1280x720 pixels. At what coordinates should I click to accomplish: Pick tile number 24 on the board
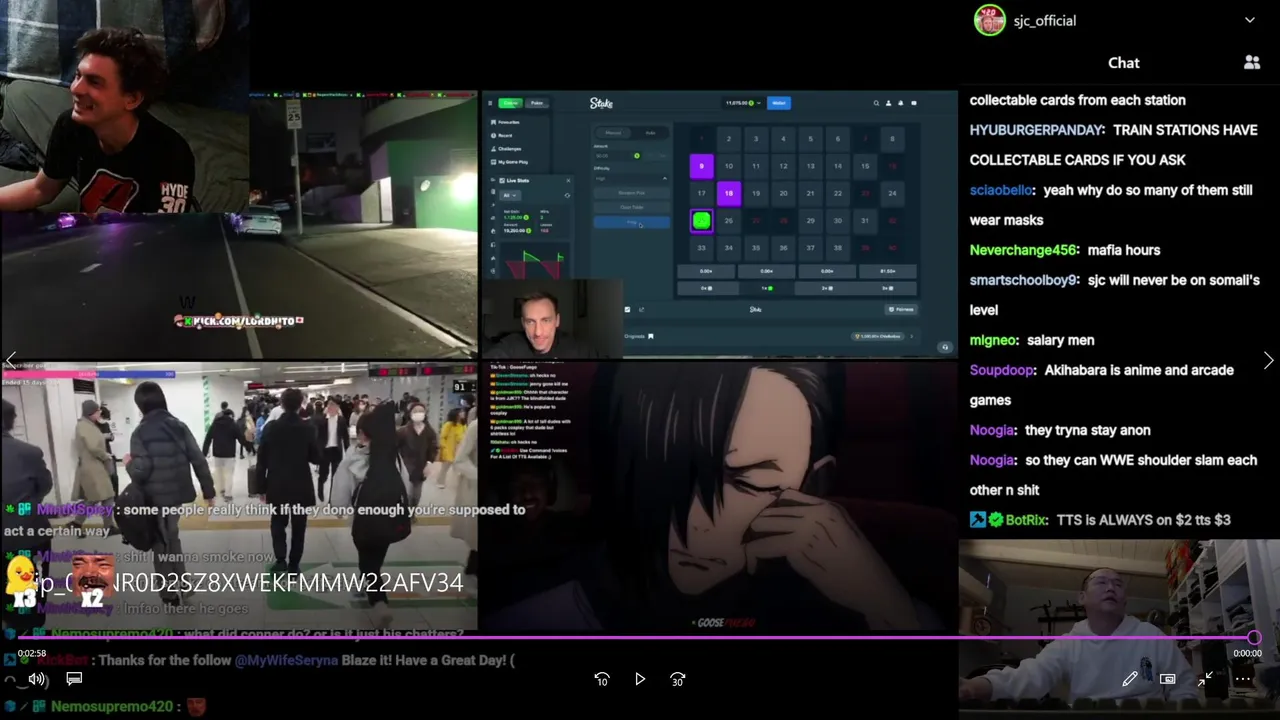point(892,193)
